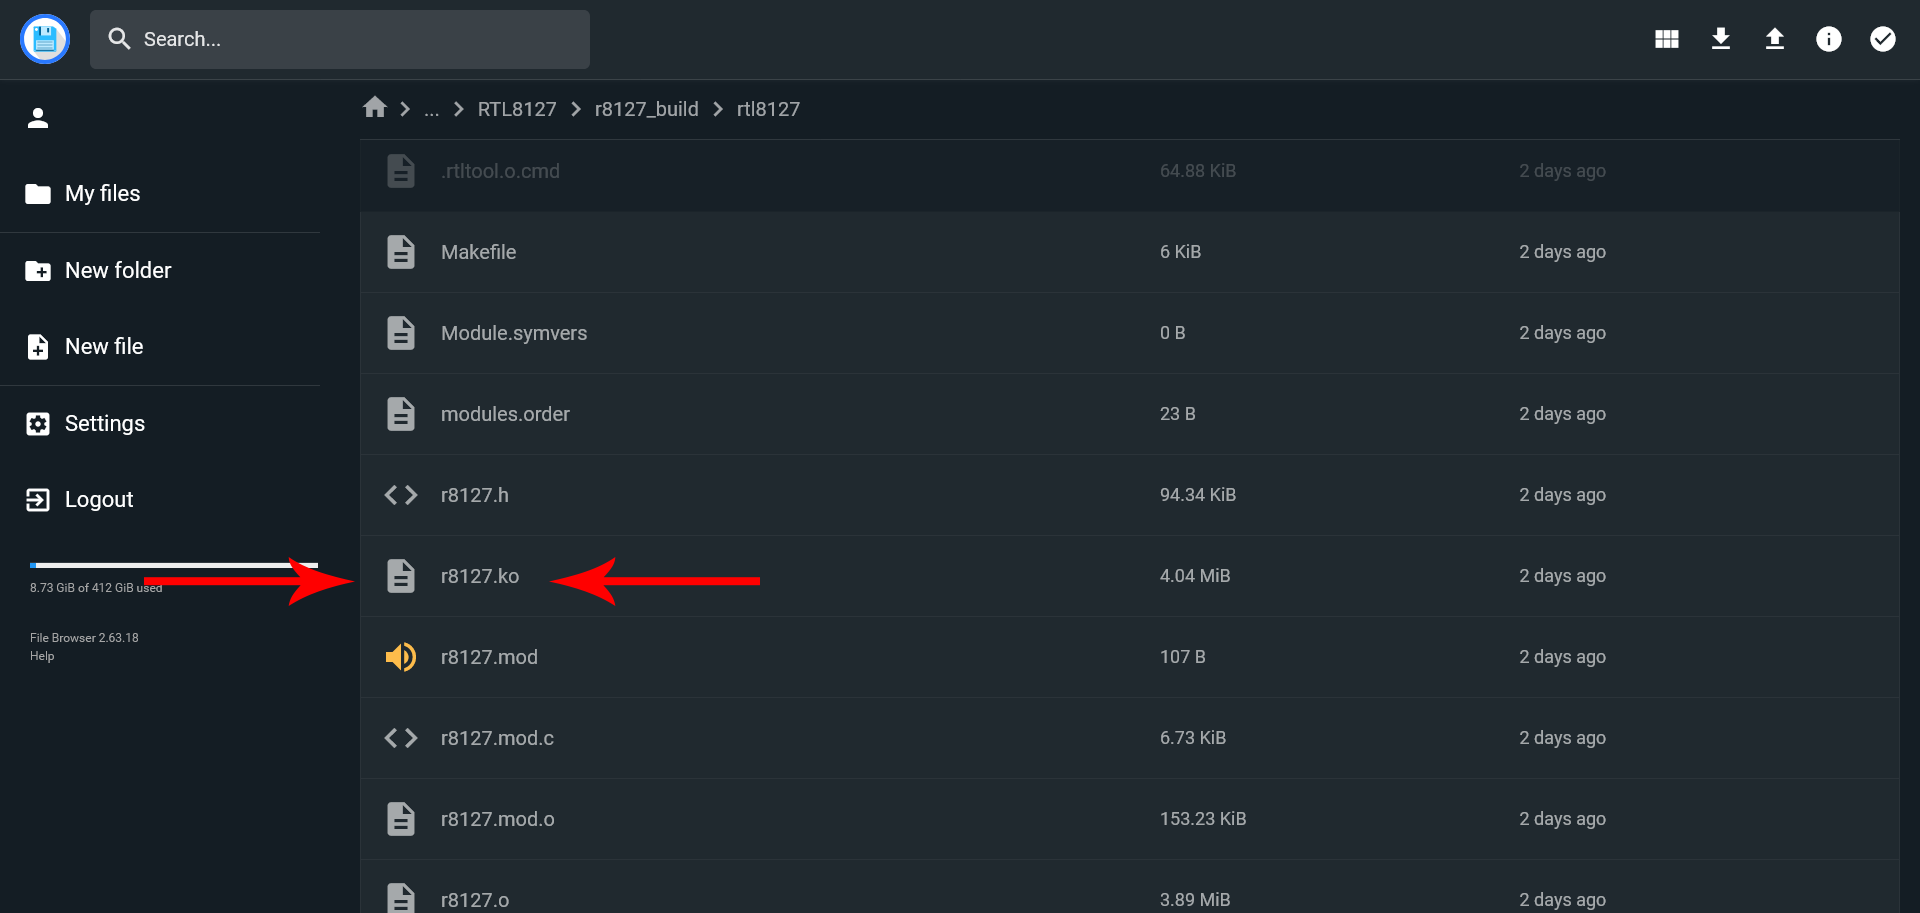Screen dimensions: 1920x913
Task: Click the My files folder icon
Action: tap(38, 194)
